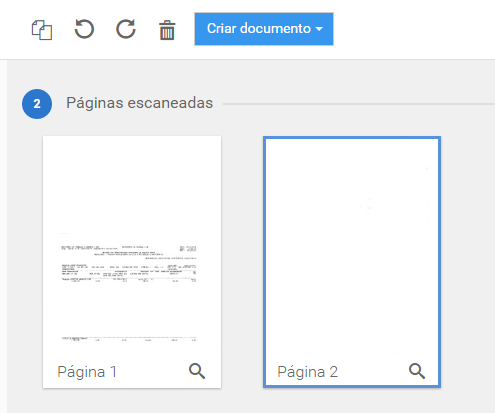Click the blue selection border of Página 2
The image size is (495, 413).
[352, 138]
